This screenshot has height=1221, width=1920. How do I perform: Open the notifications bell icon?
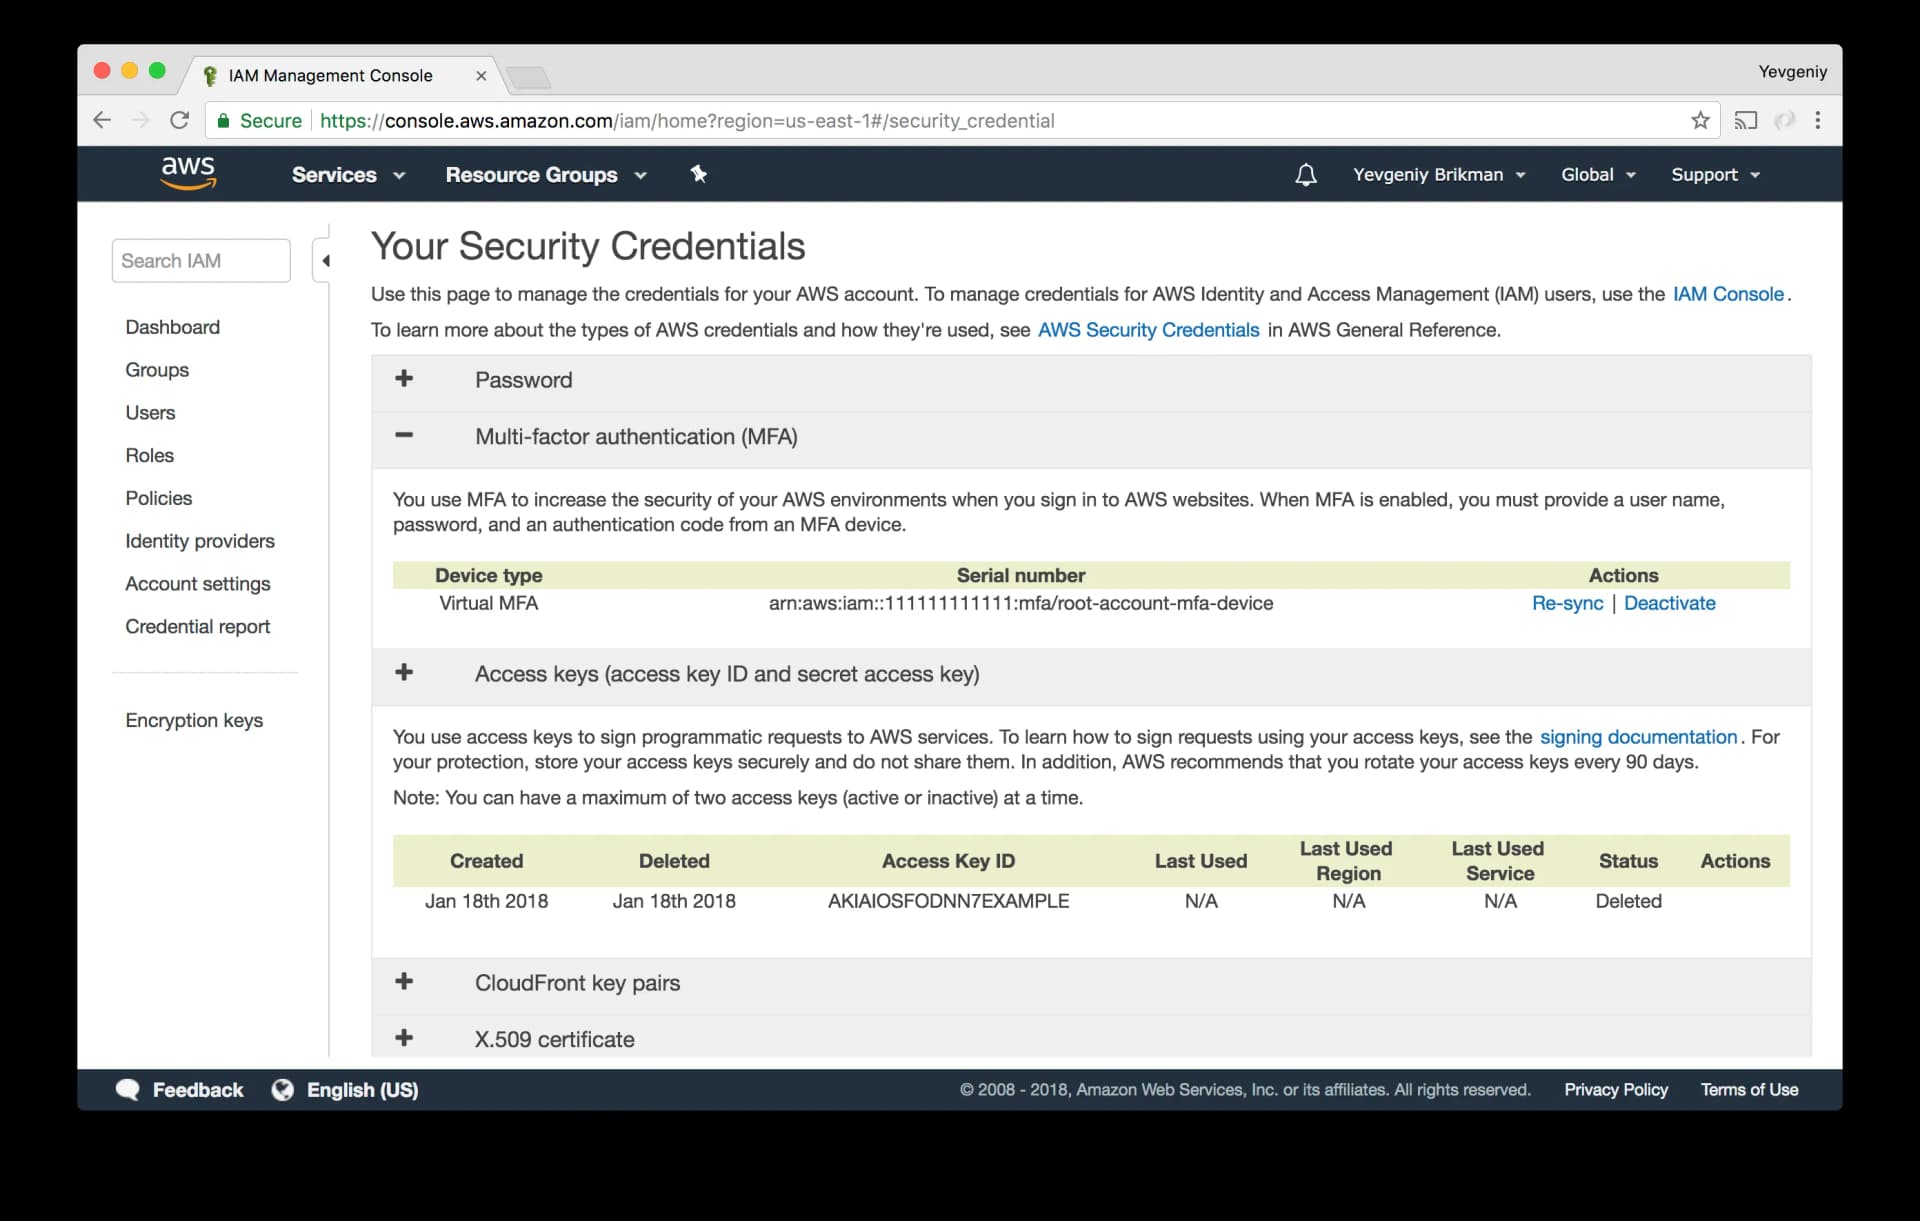tap(1305, 175)
